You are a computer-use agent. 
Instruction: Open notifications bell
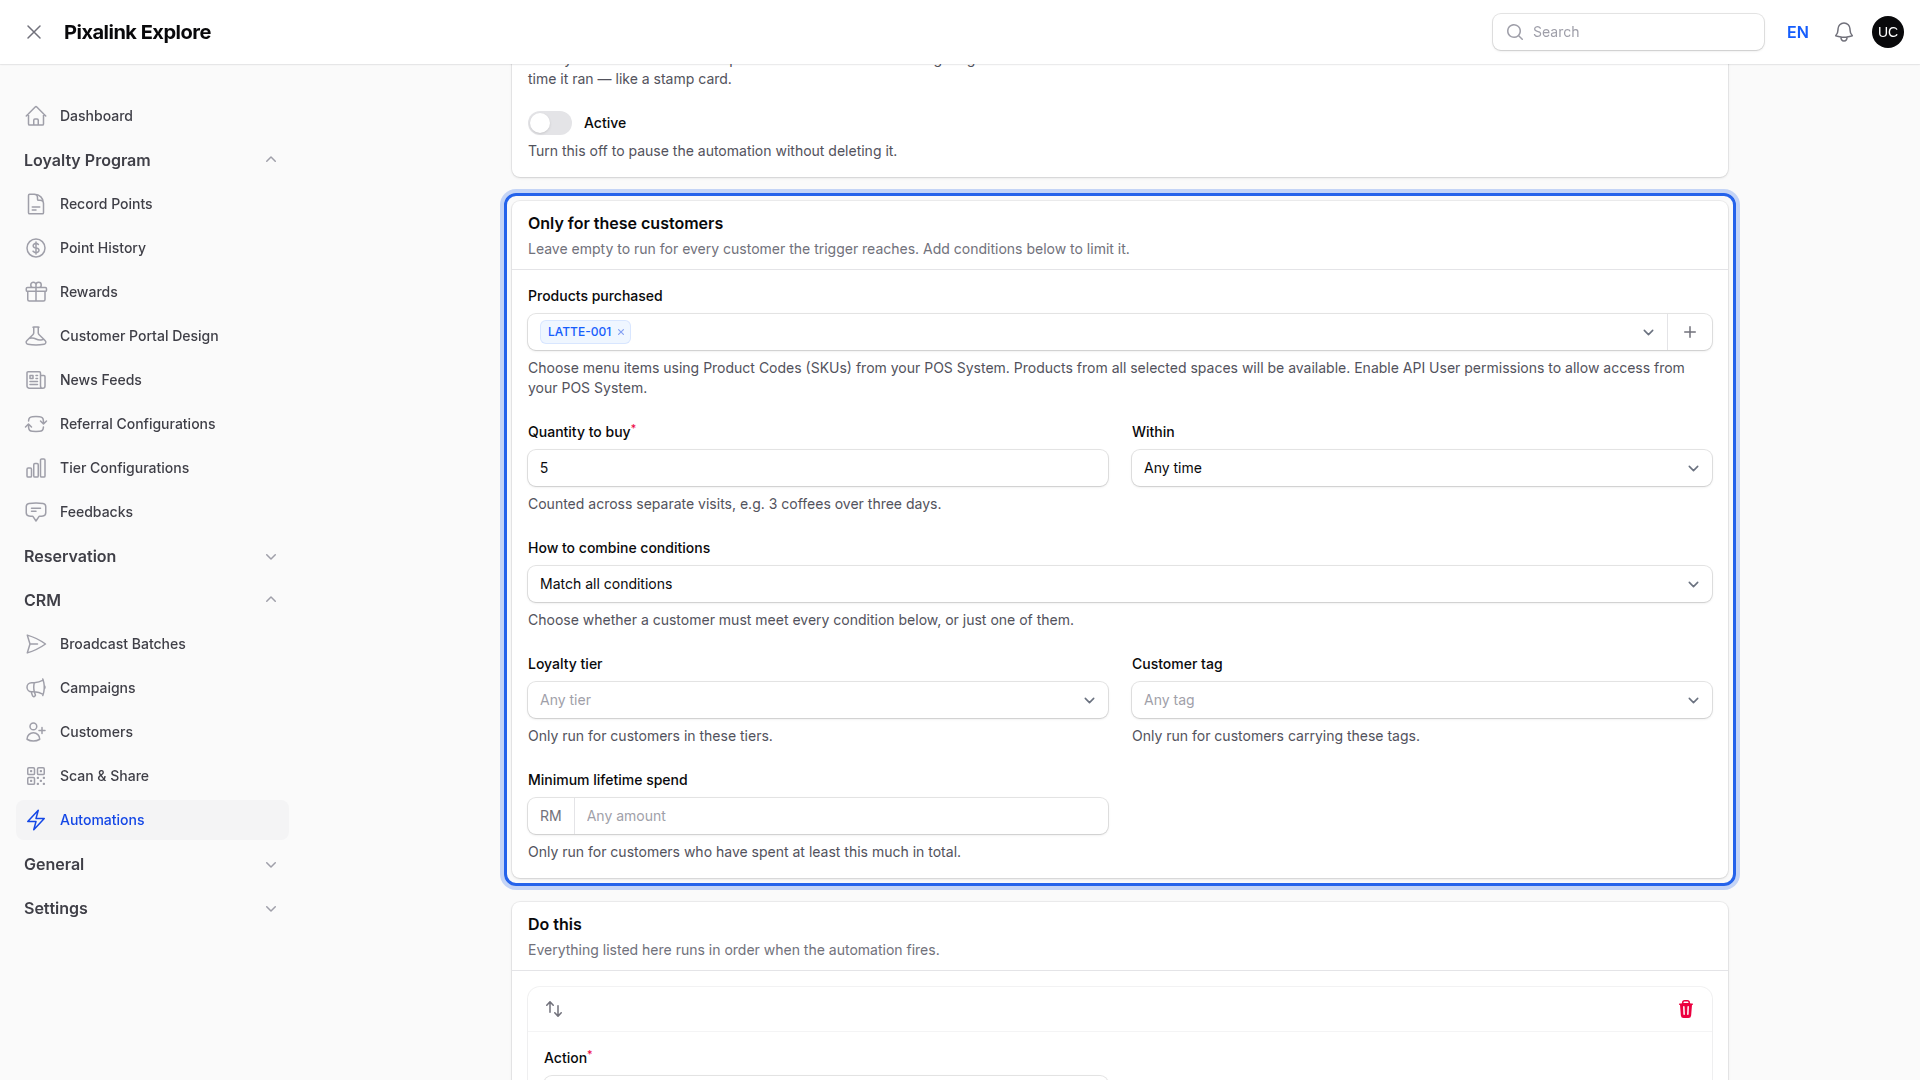point(1844,32)
